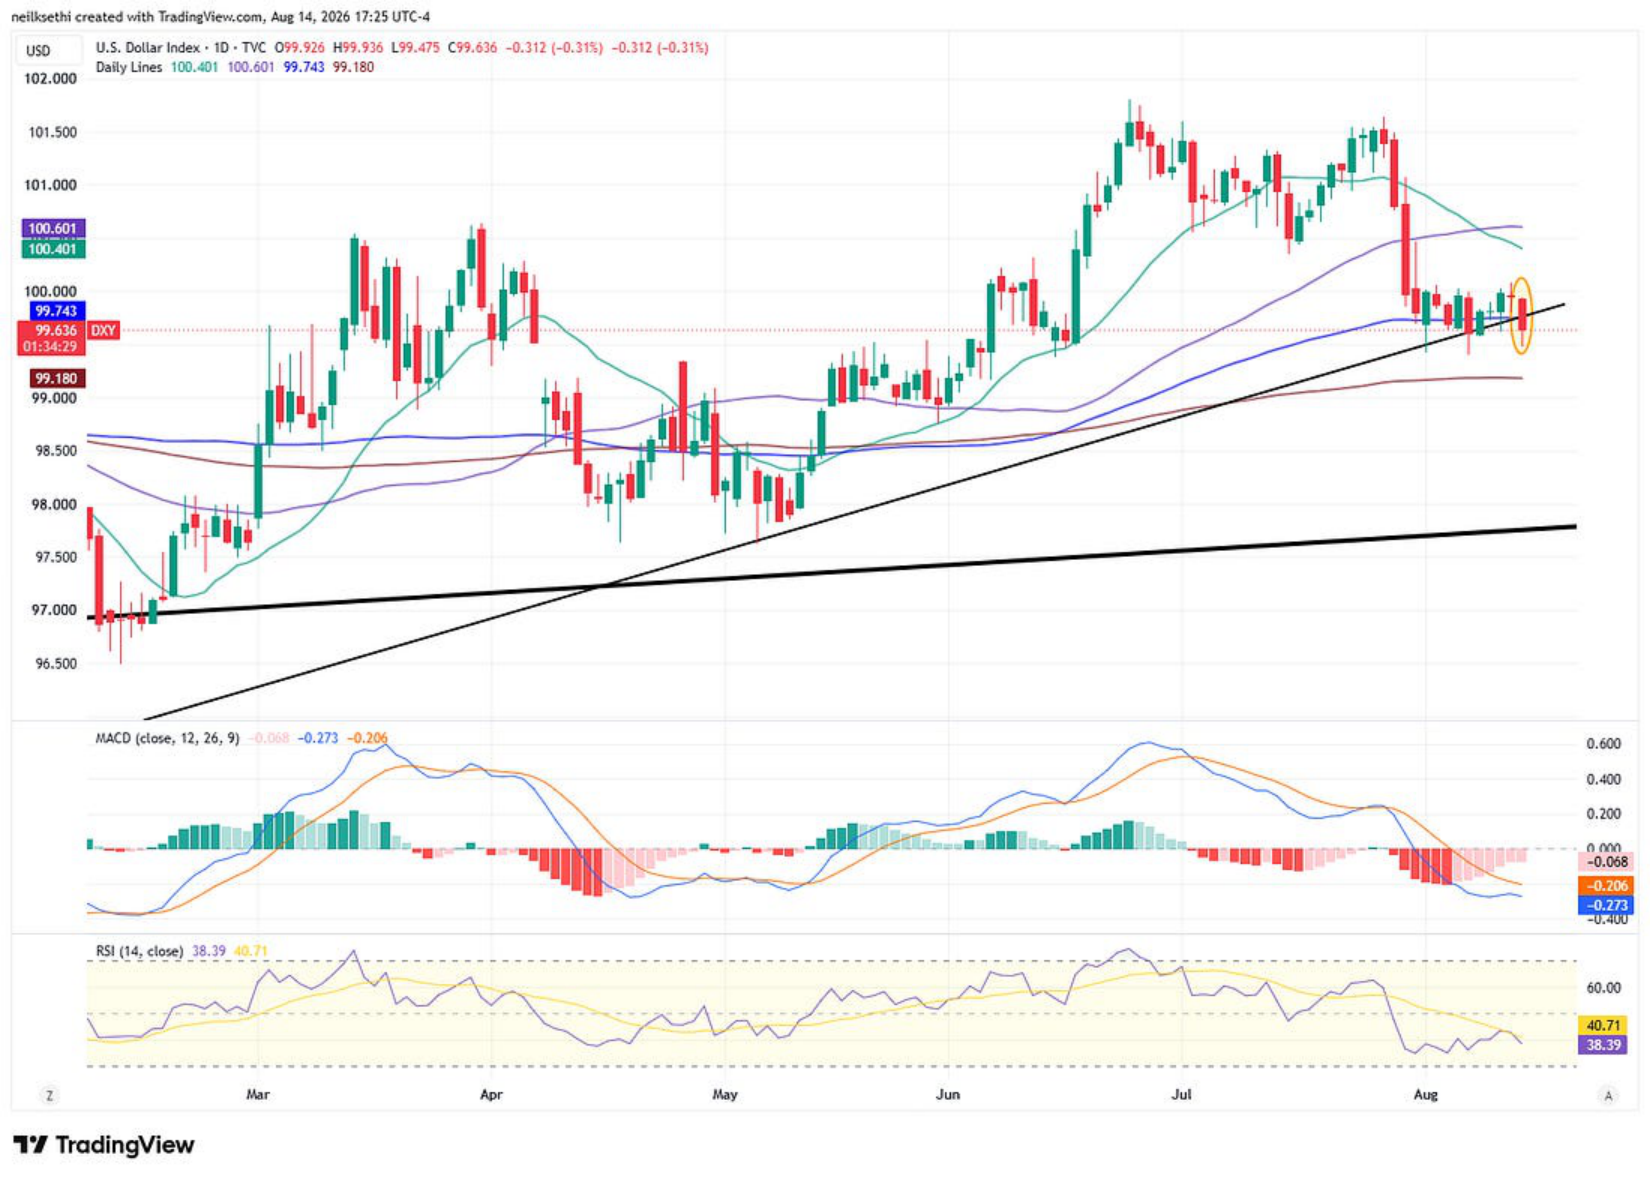
Task: Click the blue 99.743 axis price label
Action: (x=56, y=311)
